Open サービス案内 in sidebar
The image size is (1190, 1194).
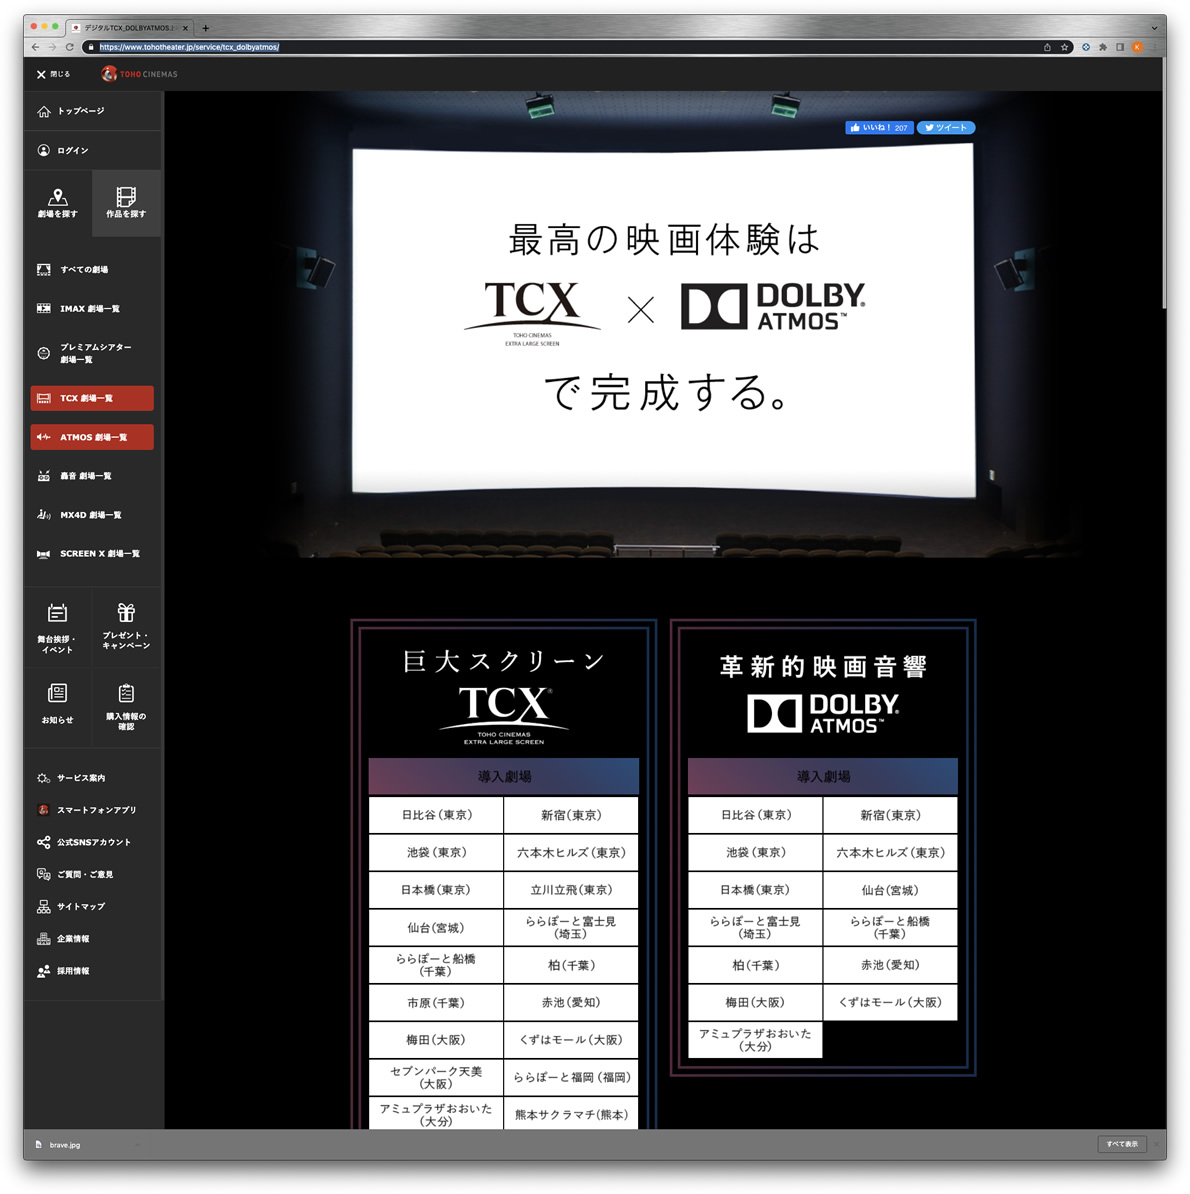pos(71,778)
